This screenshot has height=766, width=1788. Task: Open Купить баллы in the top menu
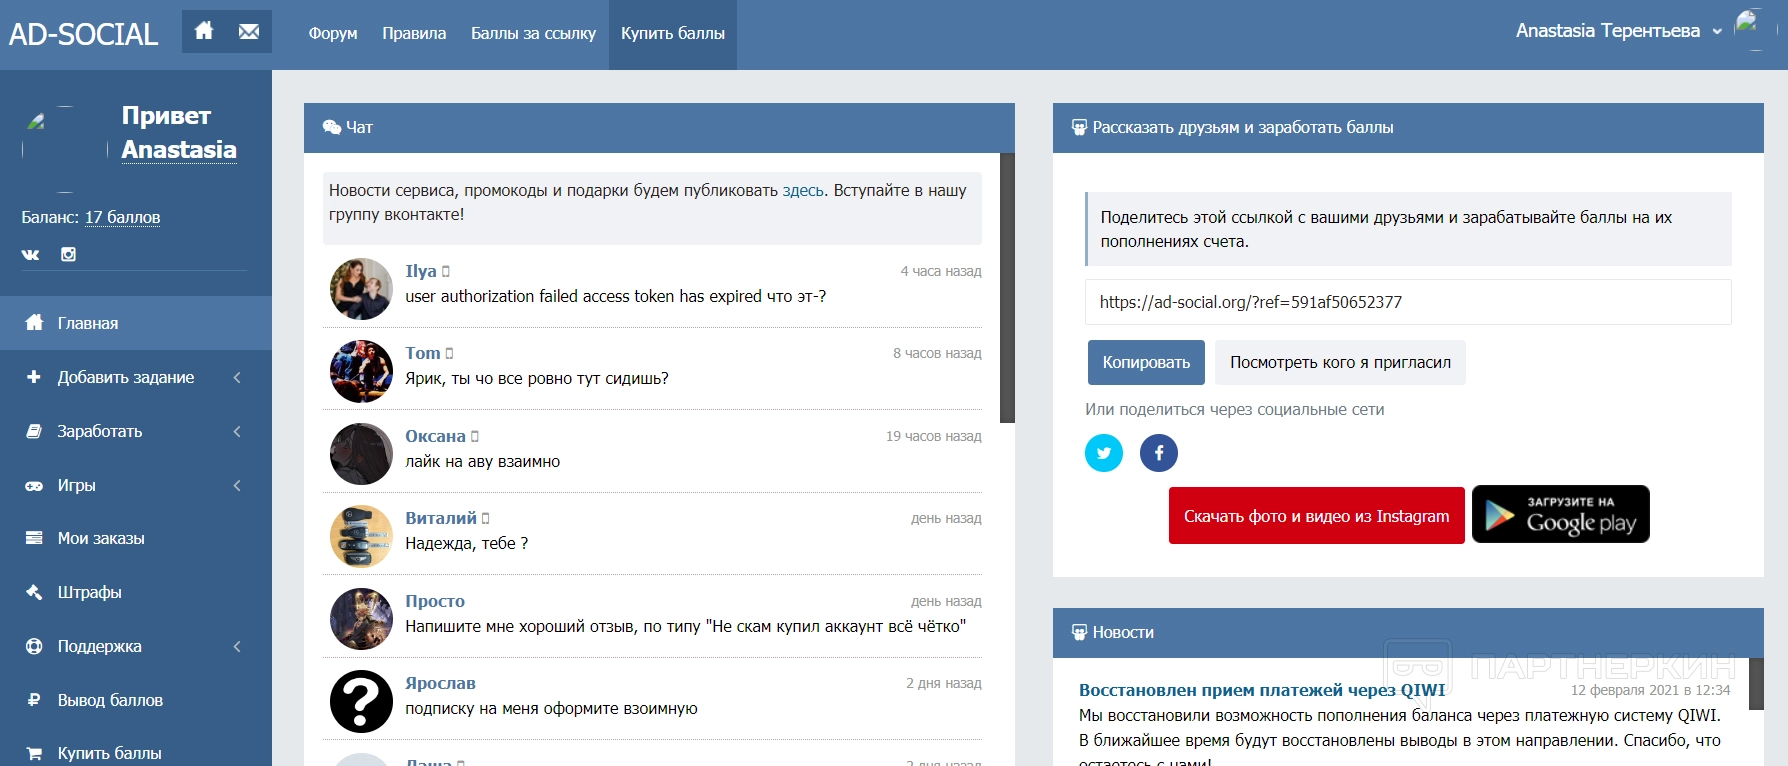point(673,33)
